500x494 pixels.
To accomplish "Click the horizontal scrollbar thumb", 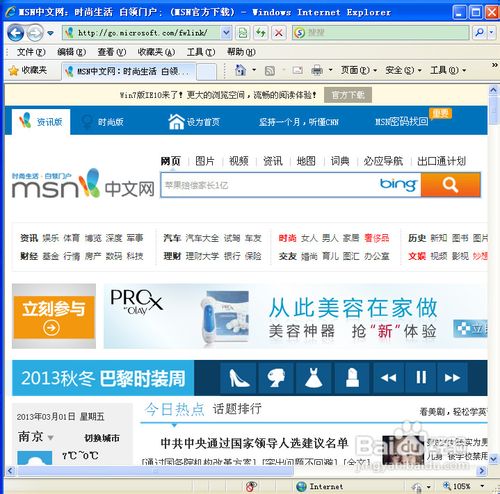I will click(156, 471).
